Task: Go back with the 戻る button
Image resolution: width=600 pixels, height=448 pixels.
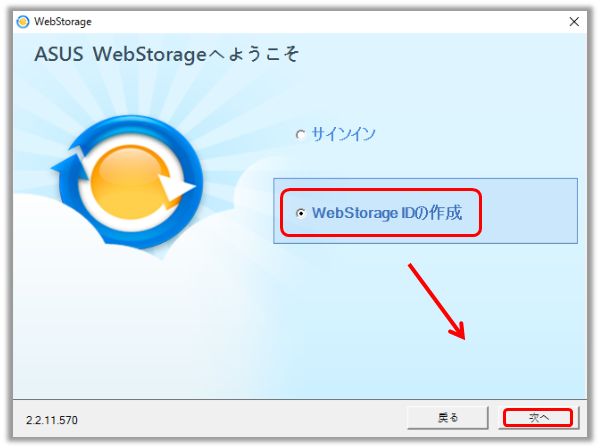Action: coord(447,417)
